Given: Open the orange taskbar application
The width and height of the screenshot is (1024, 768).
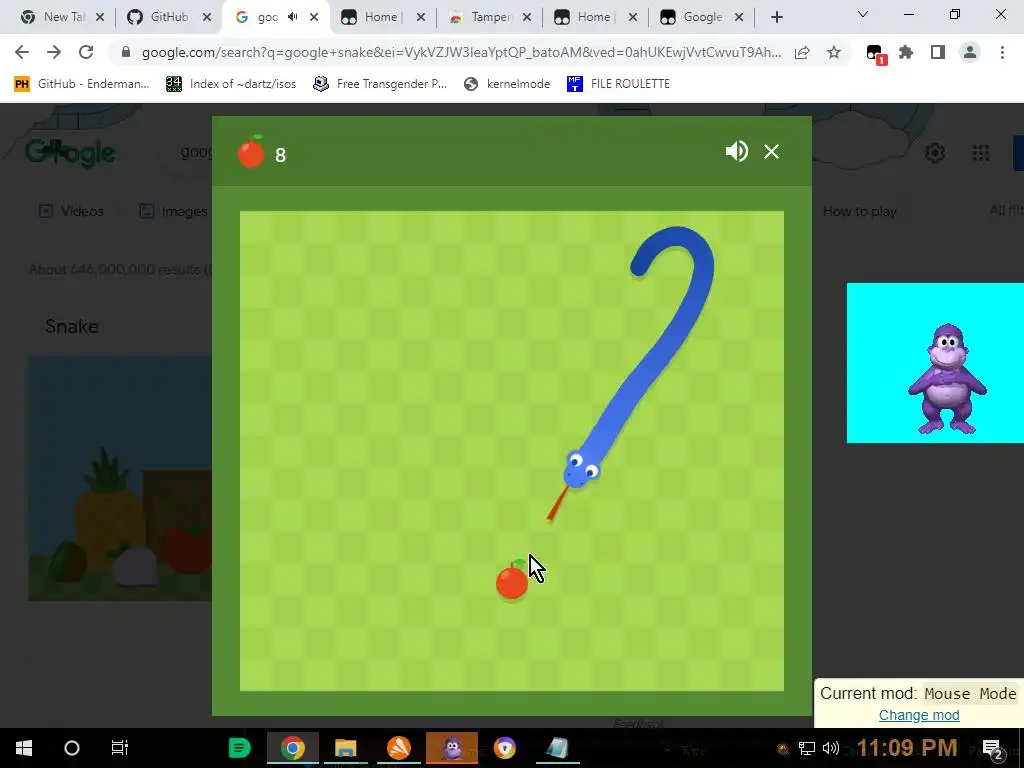Looking at the screenshot, I should coord(398,748).
